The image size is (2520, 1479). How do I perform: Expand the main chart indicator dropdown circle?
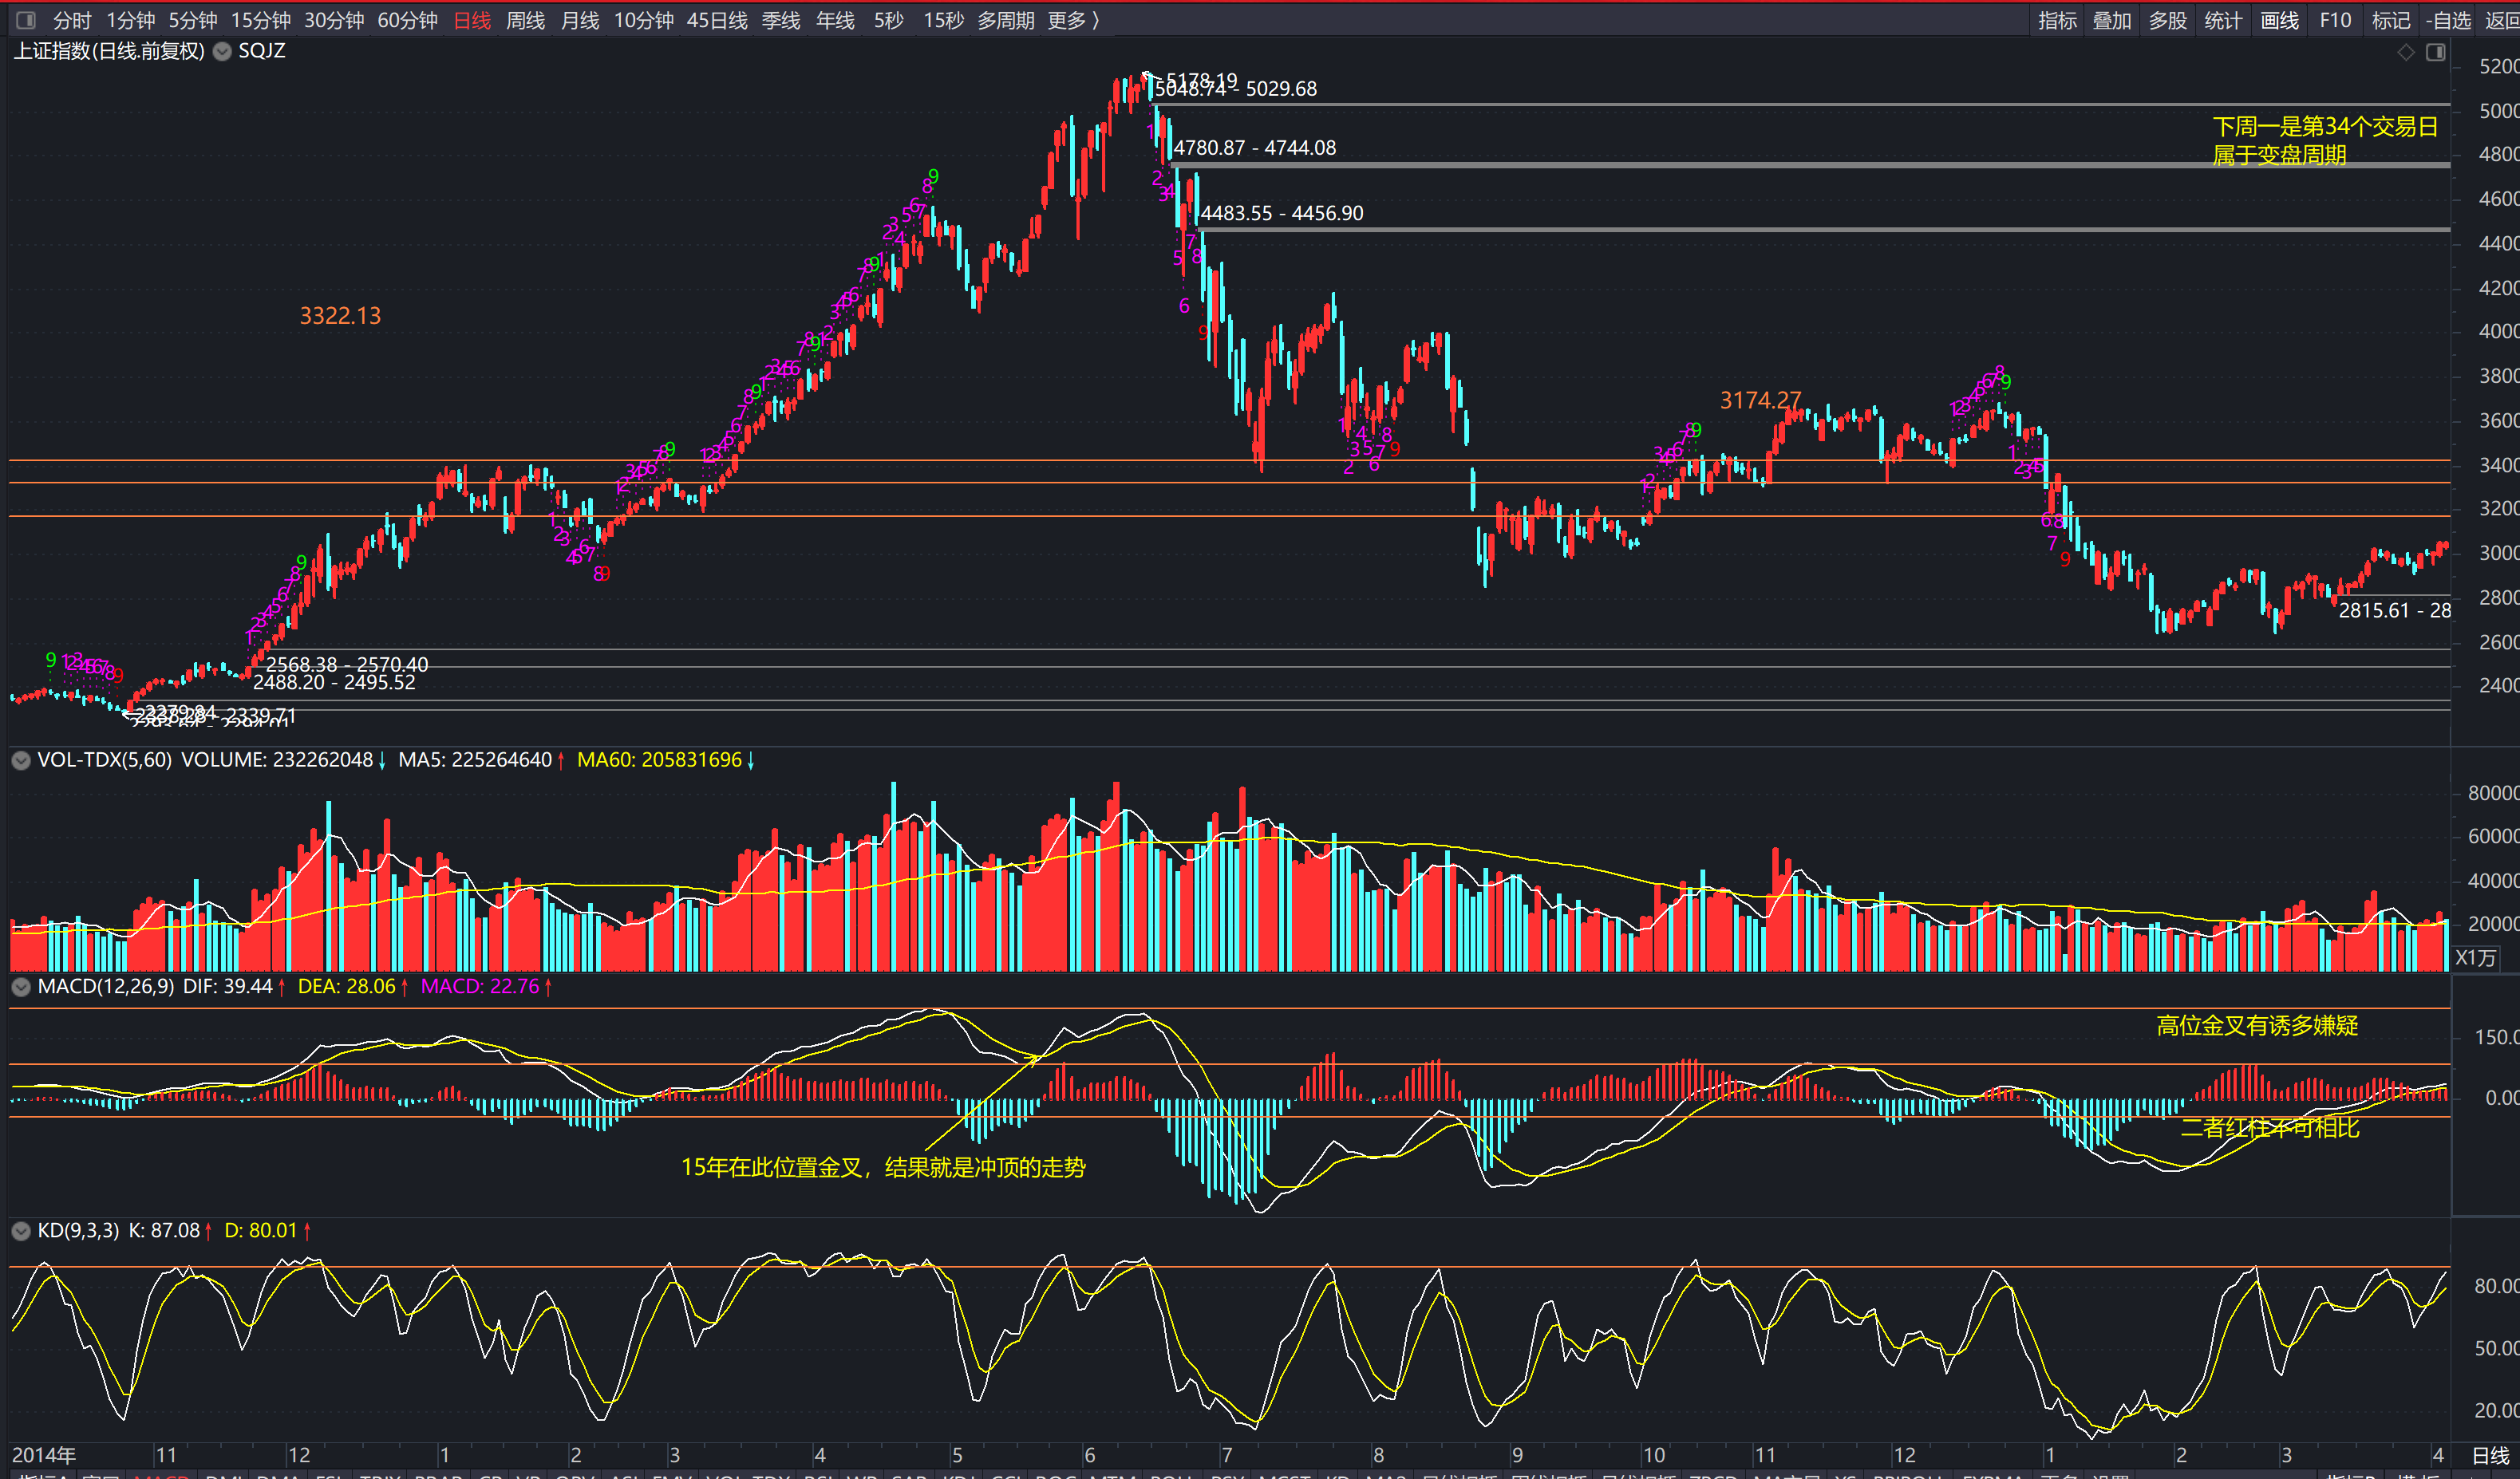tap(222, 51)
